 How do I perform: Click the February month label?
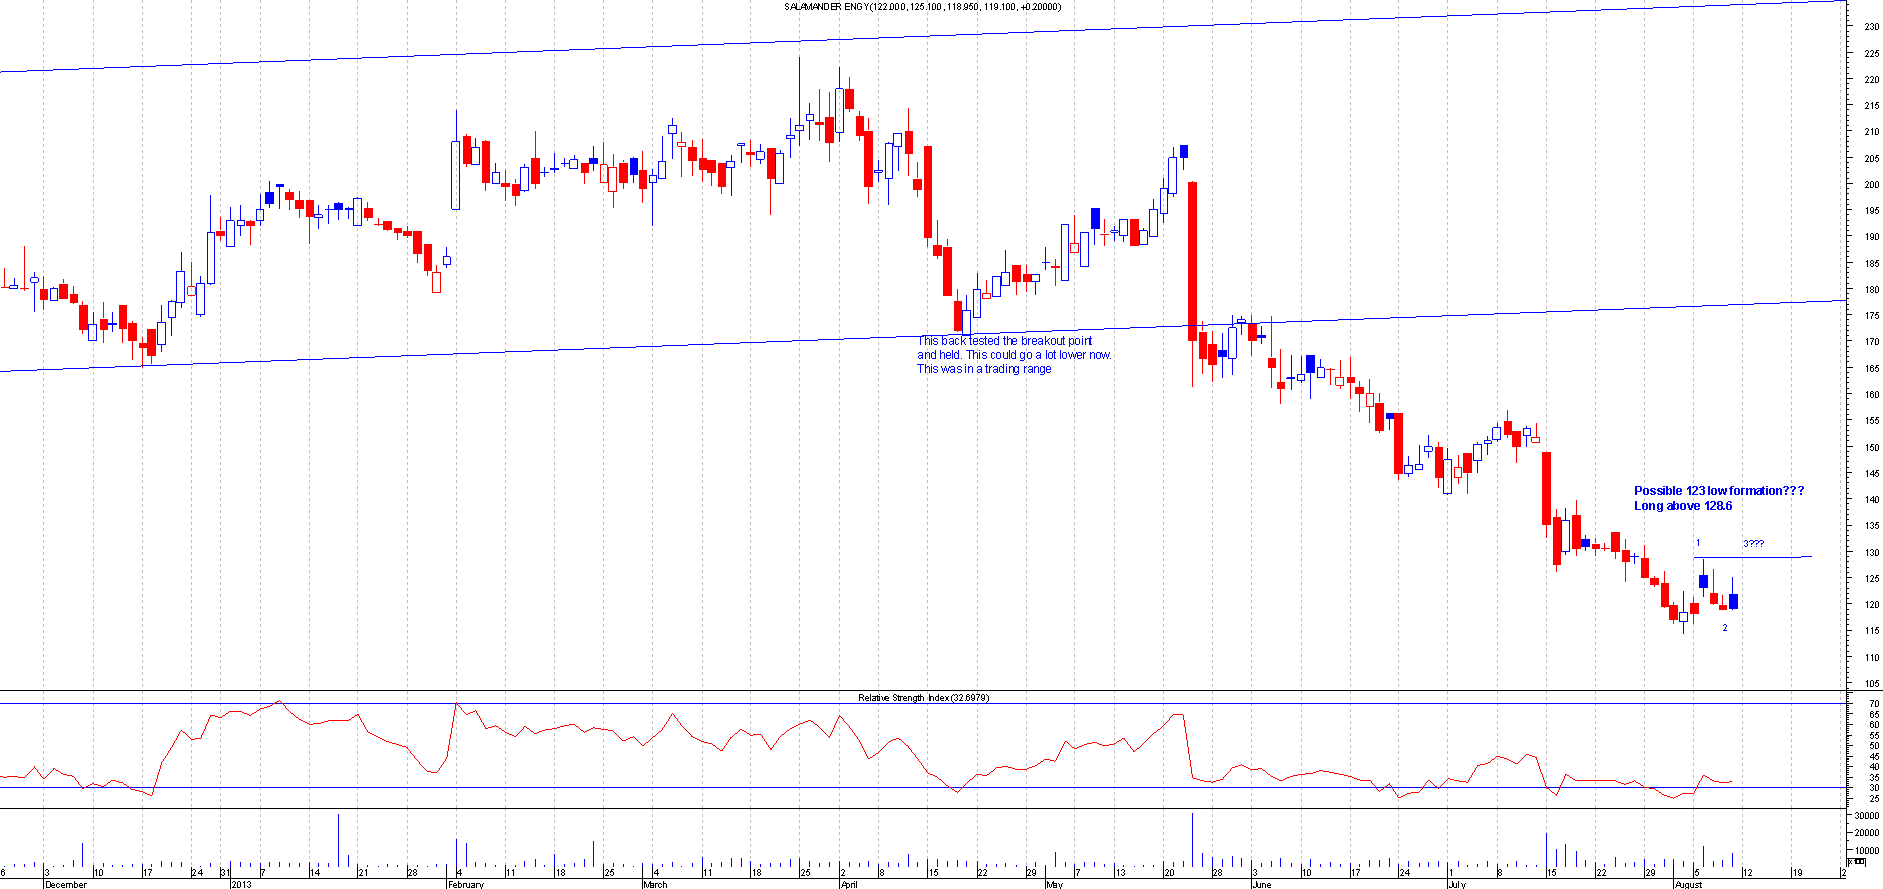coord(466,884)
